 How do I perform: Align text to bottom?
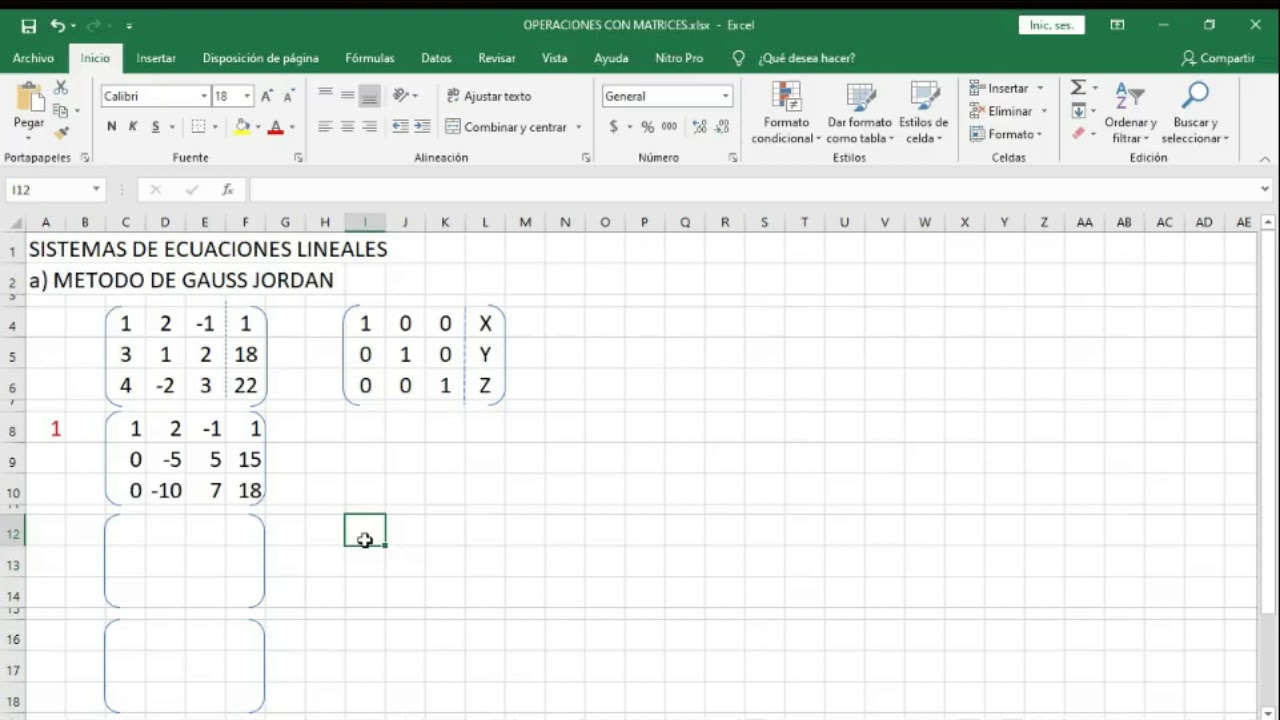click(x=369, y=96)
